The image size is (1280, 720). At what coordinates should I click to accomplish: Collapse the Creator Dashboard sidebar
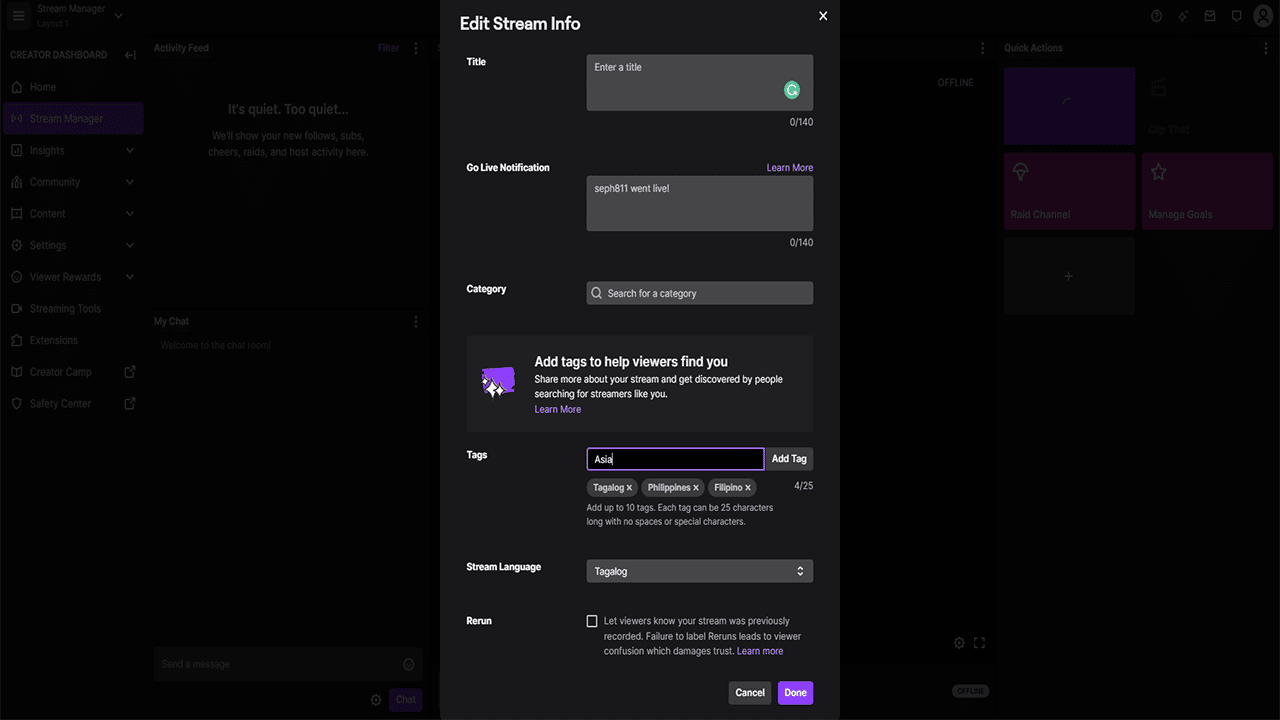[x=130, y=55]
